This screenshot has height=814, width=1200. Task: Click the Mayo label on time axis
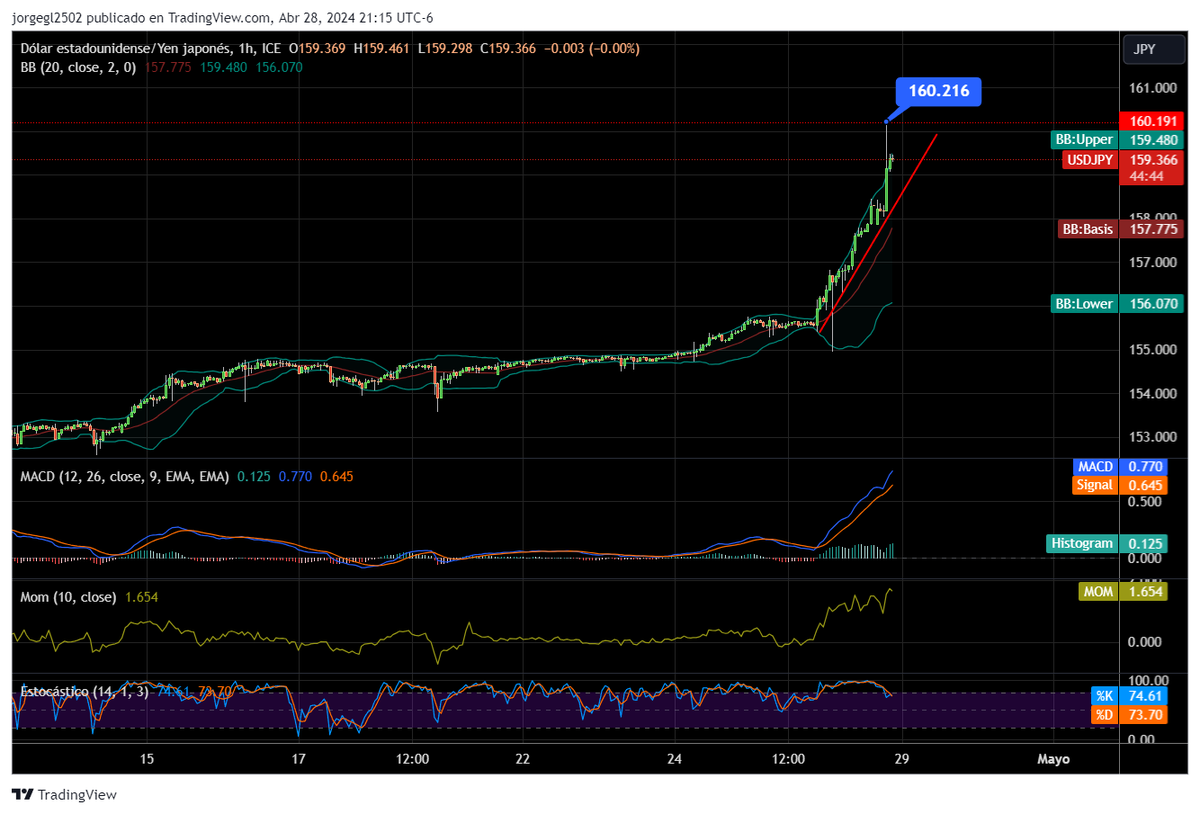pyautogui.click(x=1053, y=759)
